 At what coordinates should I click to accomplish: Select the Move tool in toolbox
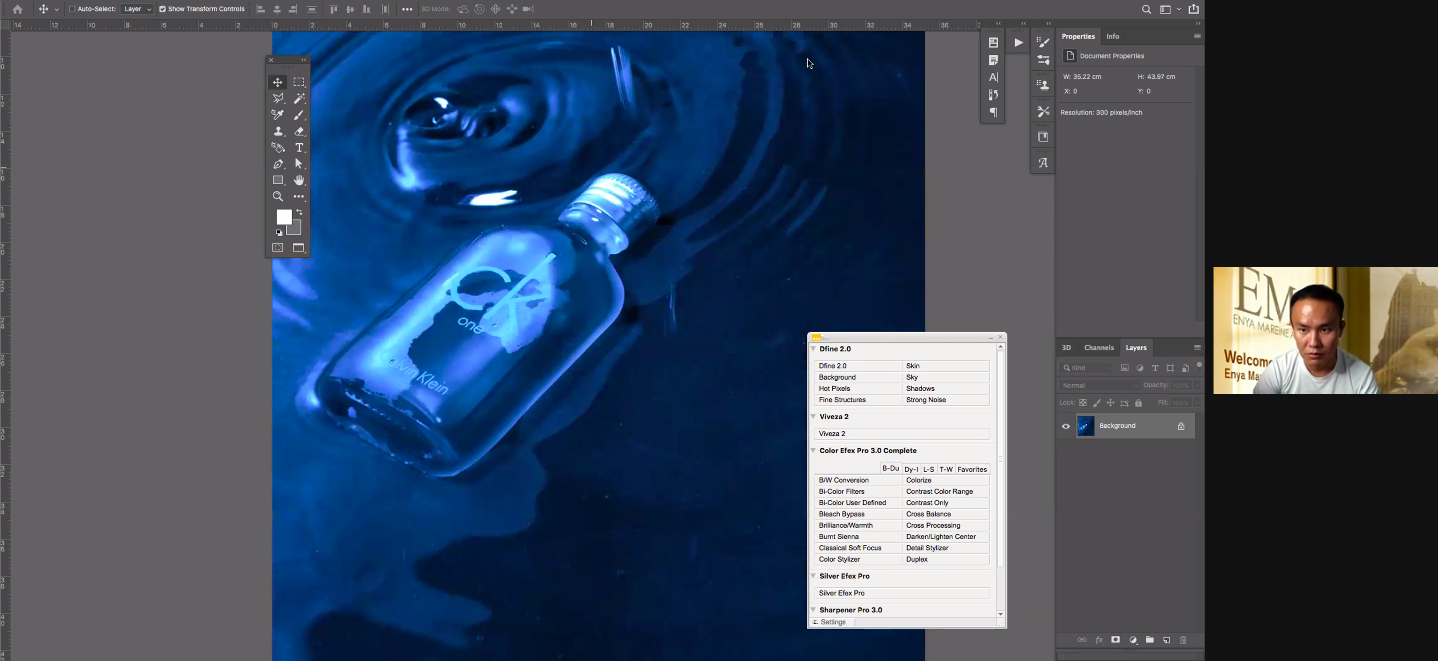pos(278,82)
